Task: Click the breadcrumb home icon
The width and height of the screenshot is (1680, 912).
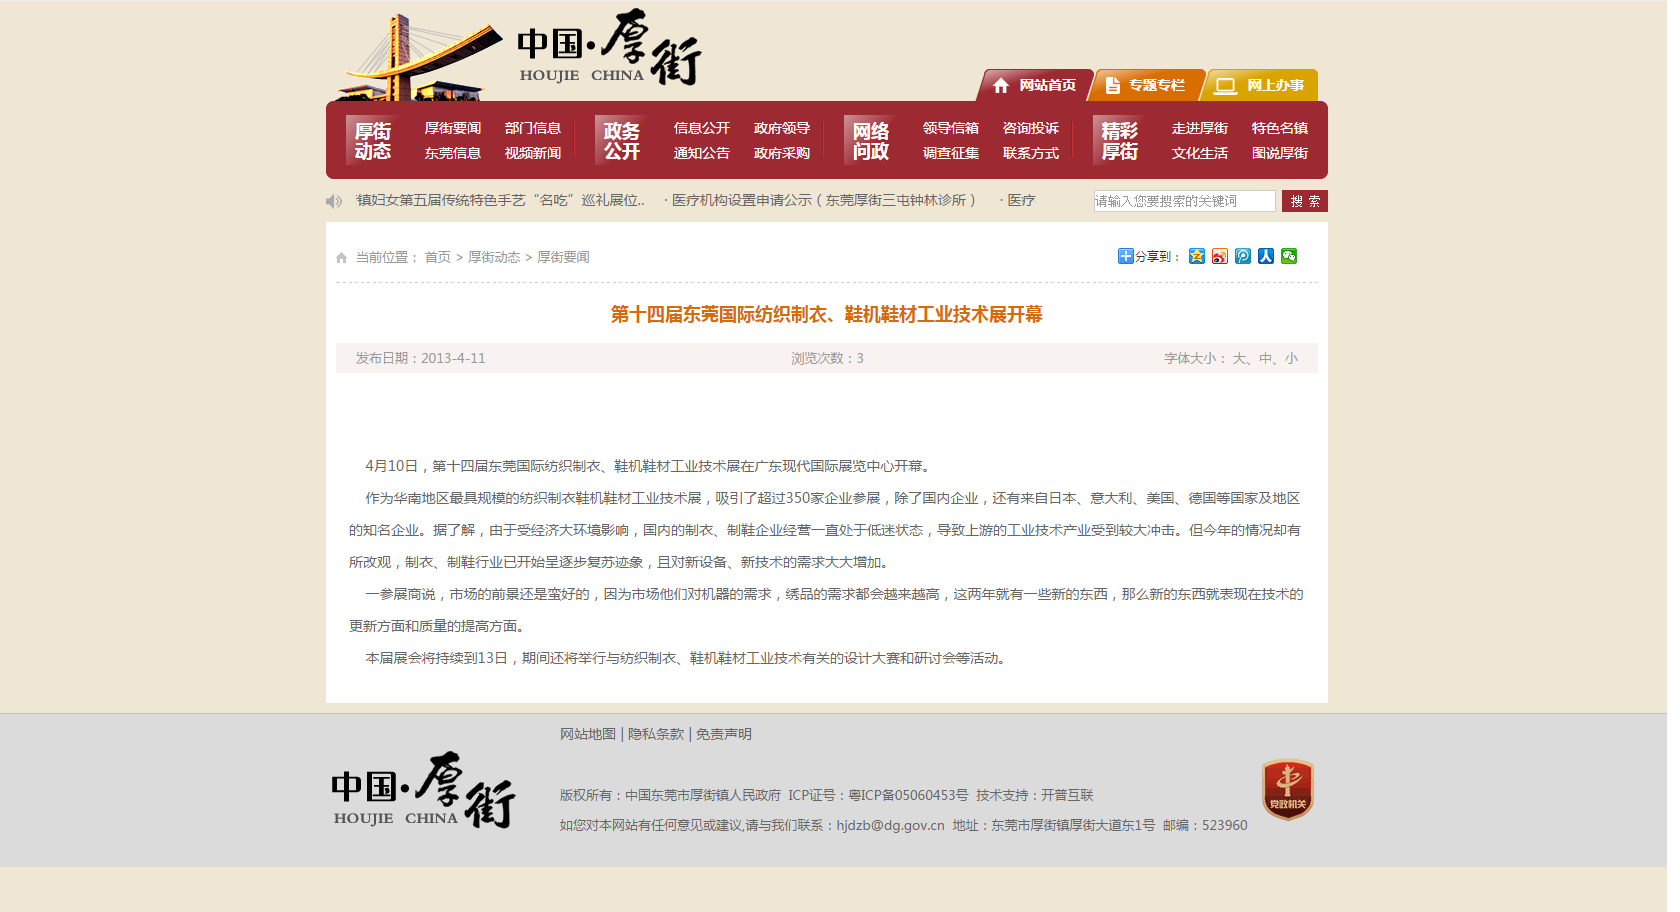Action: coord(342,258)
